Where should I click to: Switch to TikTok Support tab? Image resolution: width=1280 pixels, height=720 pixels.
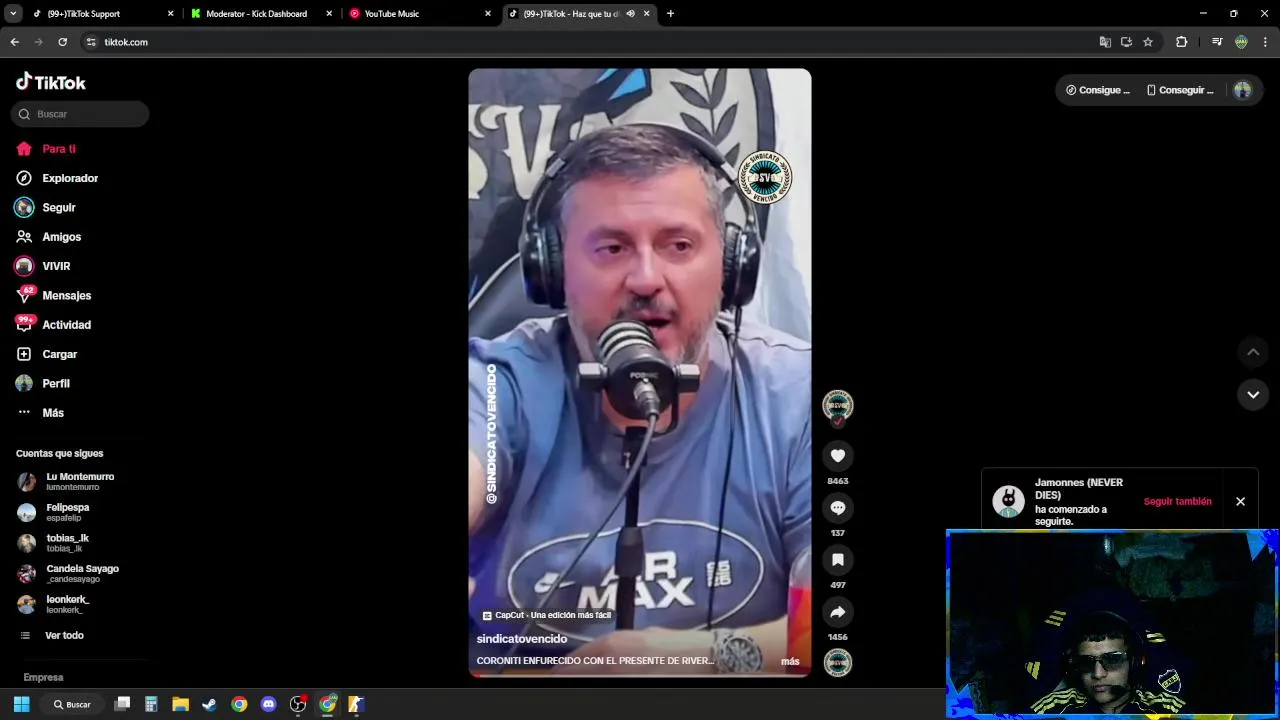pos(102,14)
